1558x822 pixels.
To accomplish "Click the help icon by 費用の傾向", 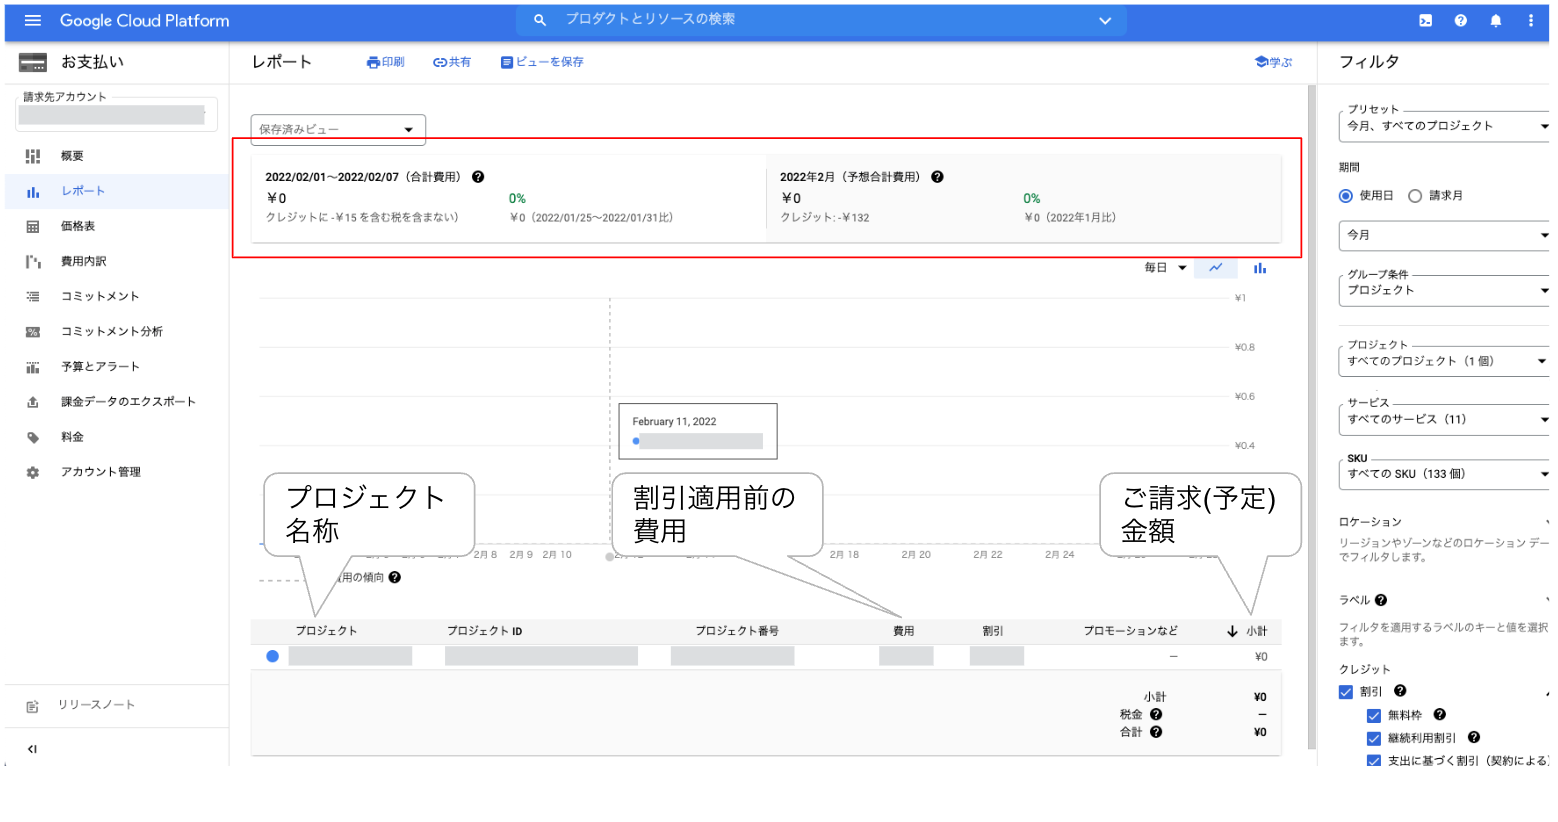I will pyautogui.click(x=395, y=577).
